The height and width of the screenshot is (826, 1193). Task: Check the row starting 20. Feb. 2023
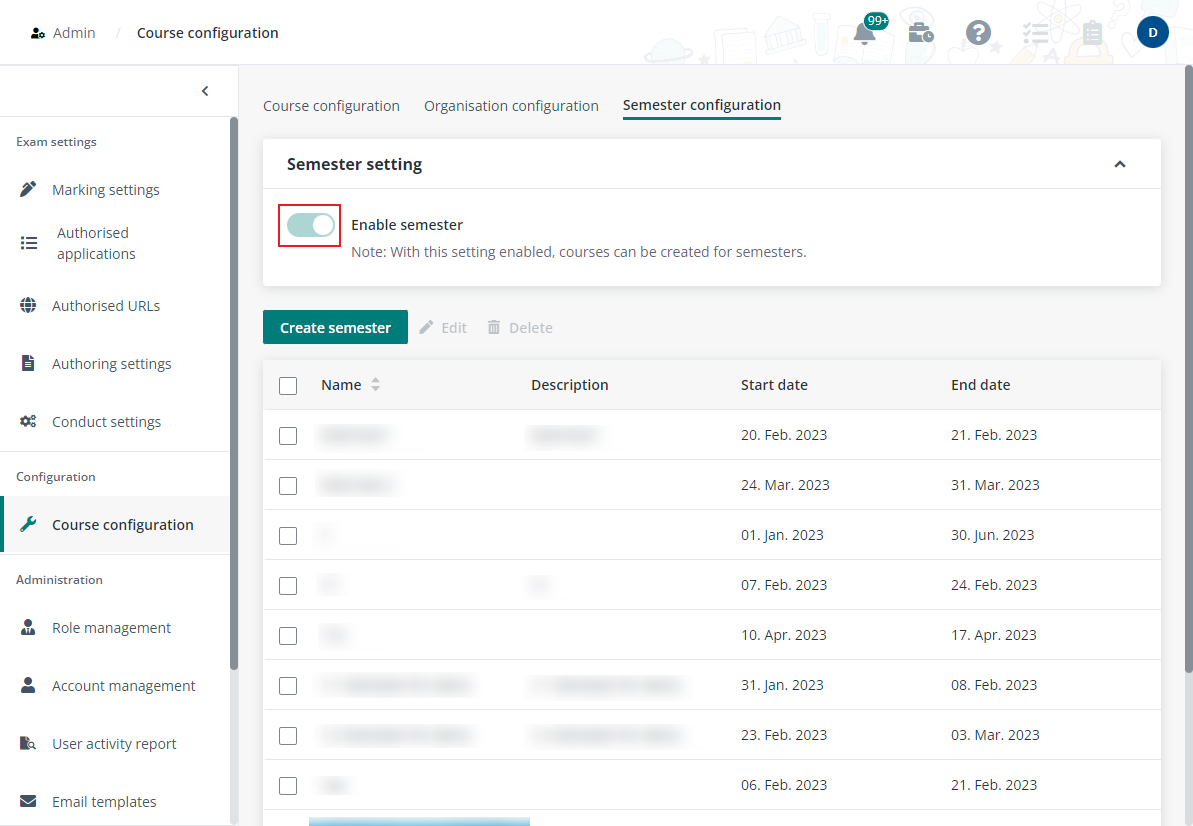pyautogui.click(x=288, y=436)
